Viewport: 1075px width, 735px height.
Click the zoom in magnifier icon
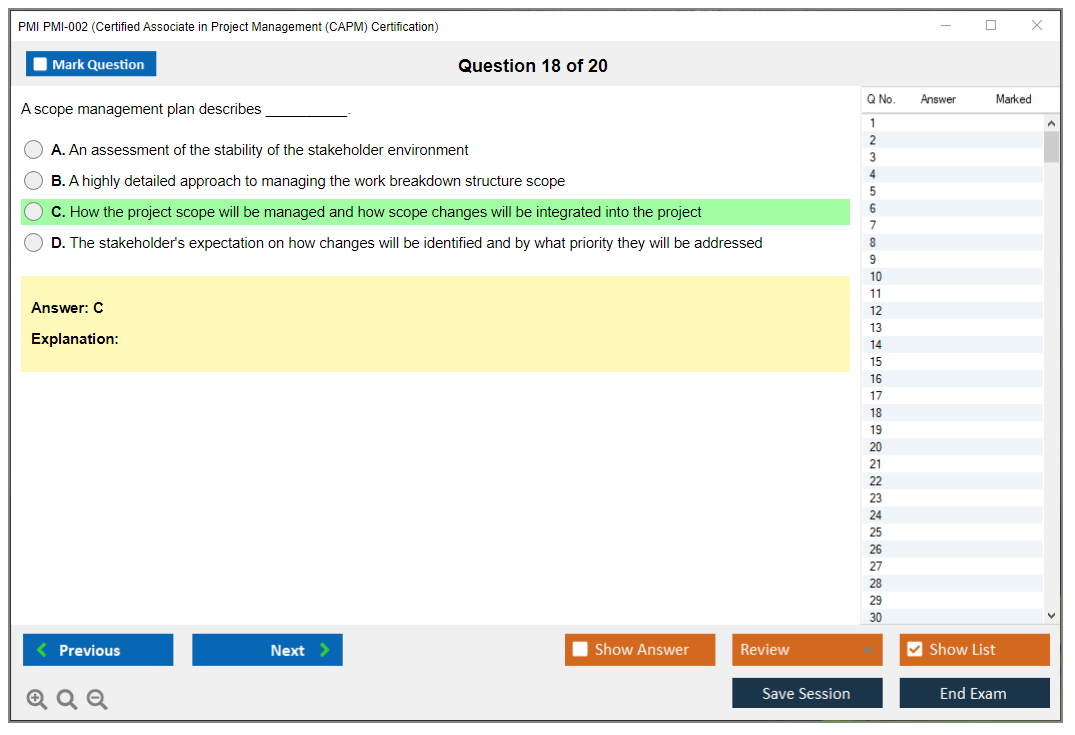[37, 699]
